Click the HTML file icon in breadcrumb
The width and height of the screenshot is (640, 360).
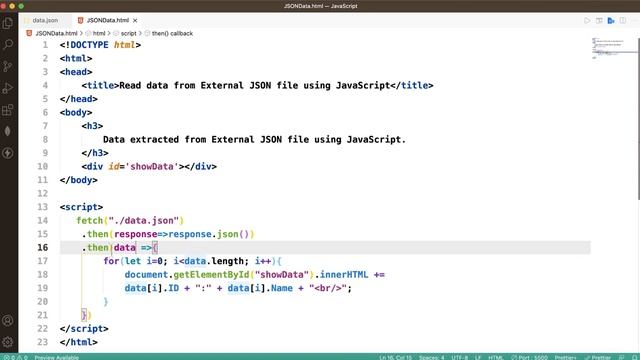pyautogui.click(x=29, y=33)
